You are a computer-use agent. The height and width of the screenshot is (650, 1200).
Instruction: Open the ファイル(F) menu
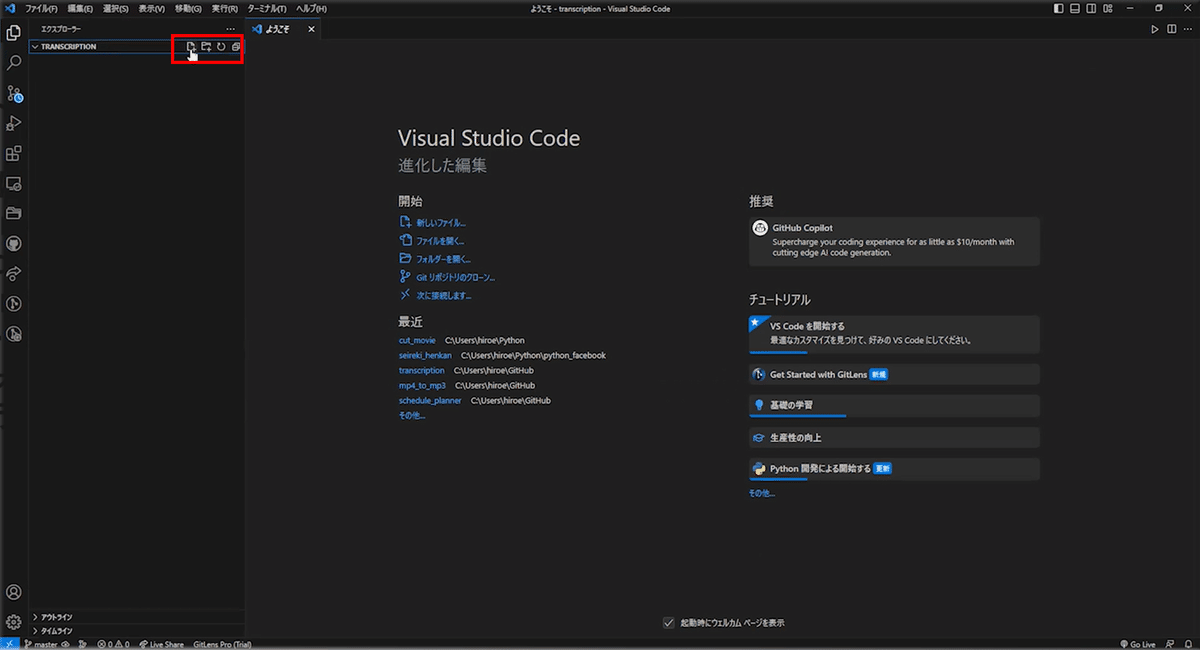[x=41, y=9]
